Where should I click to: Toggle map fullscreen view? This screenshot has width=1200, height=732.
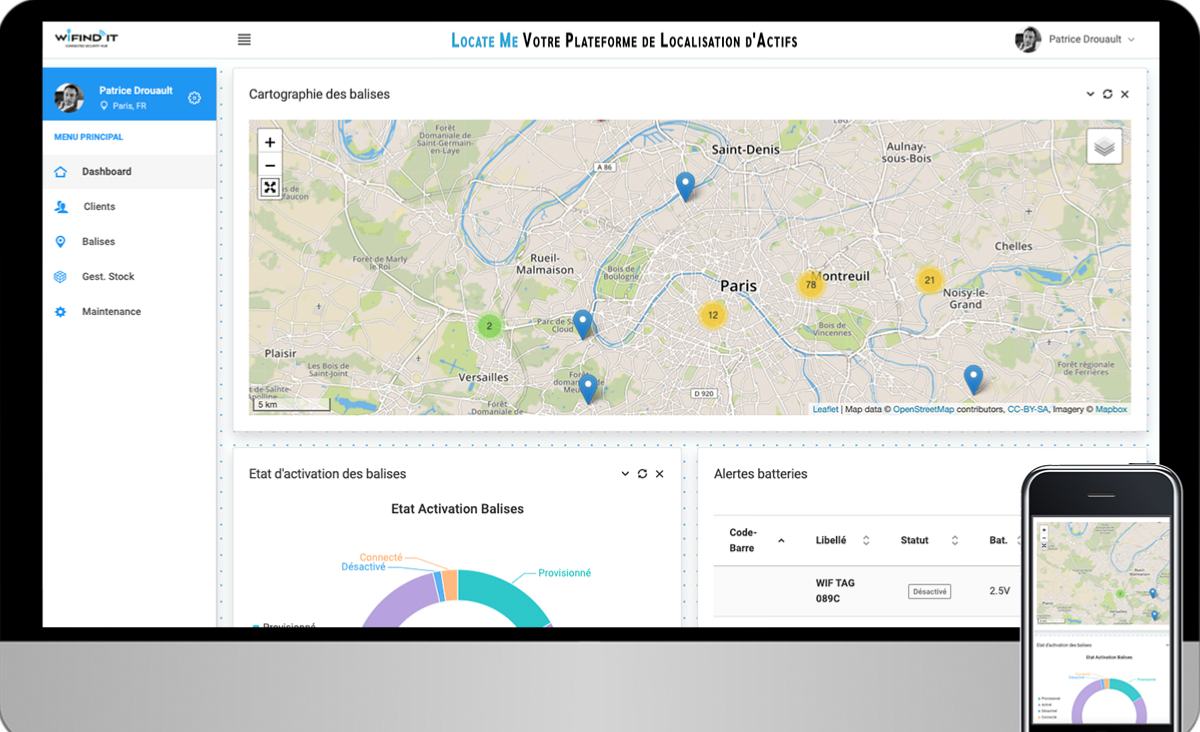pos(270,187)
